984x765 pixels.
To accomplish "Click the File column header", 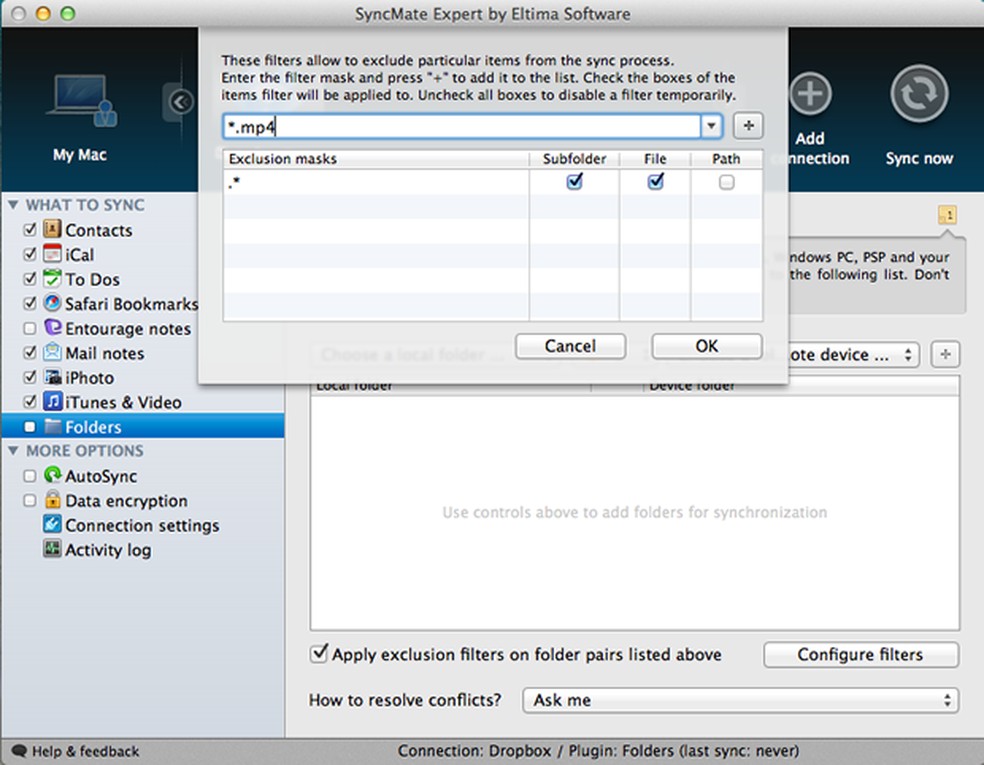I will (655, 159).
